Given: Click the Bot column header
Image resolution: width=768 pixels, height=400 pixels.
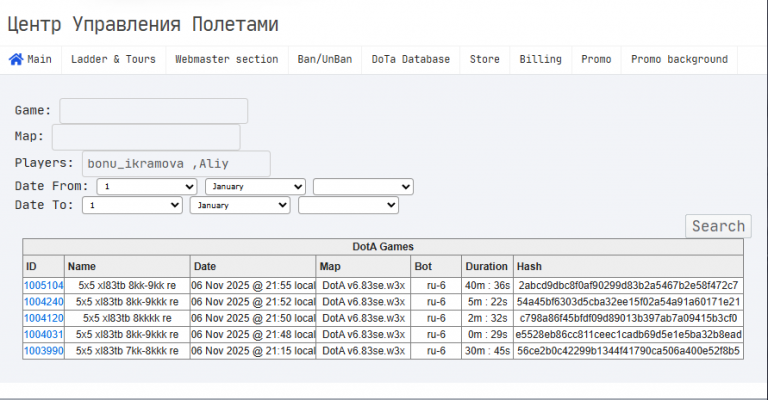Looking at the screenshot, I should (436, 266).
